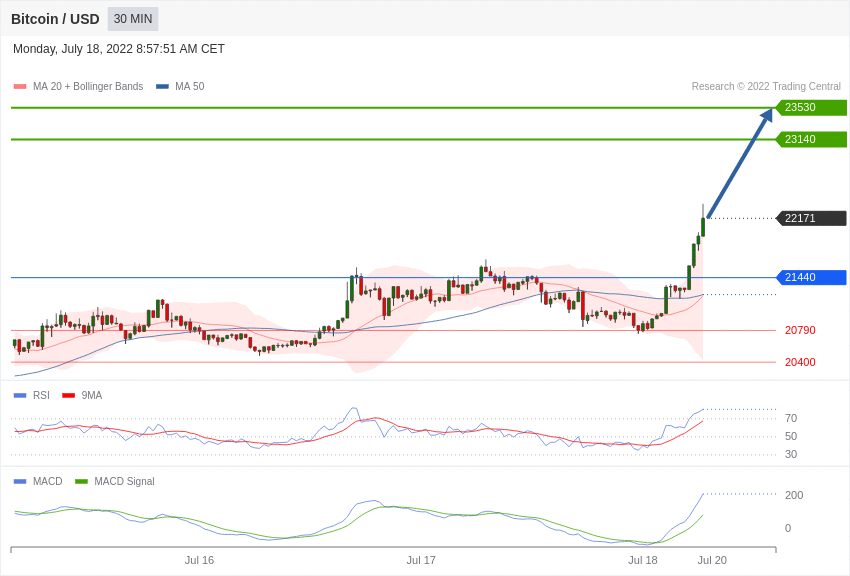Click the MA 20 + Bollinger Bands swatch
Viewport: 850px width, 576px height.
(20, 86)
